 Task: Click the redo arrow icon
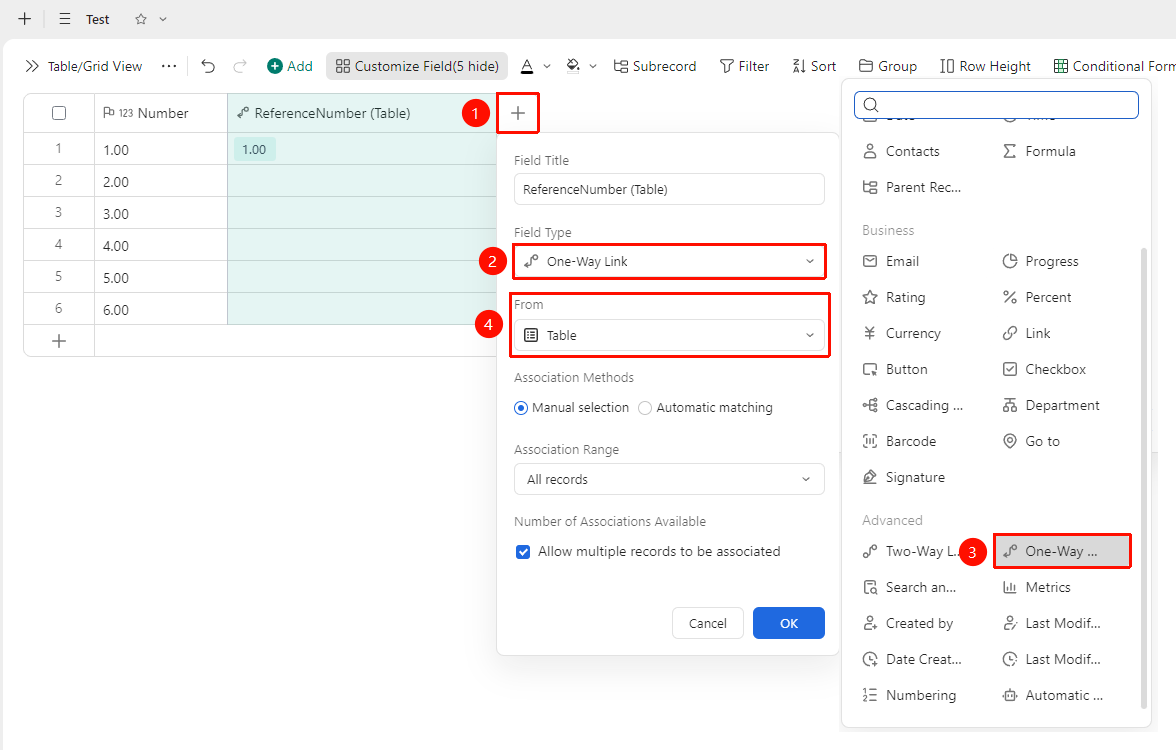point(240,66)
